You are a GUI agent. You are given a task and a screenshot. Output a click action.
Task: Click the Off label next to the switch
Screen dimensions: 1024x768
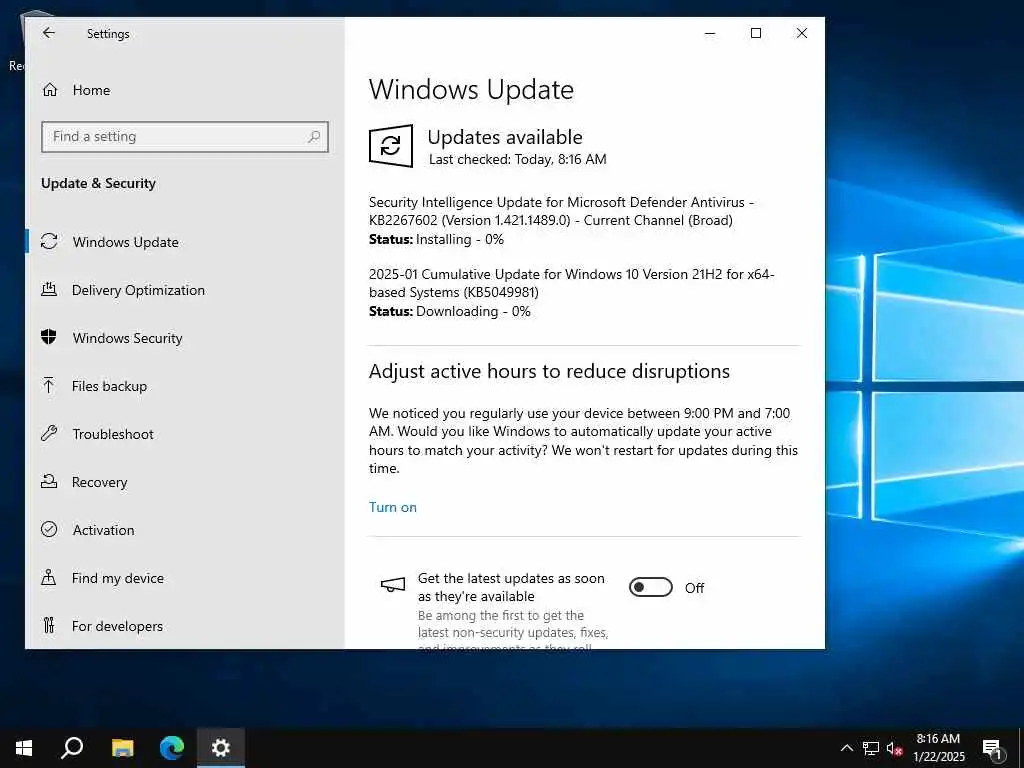694,588
